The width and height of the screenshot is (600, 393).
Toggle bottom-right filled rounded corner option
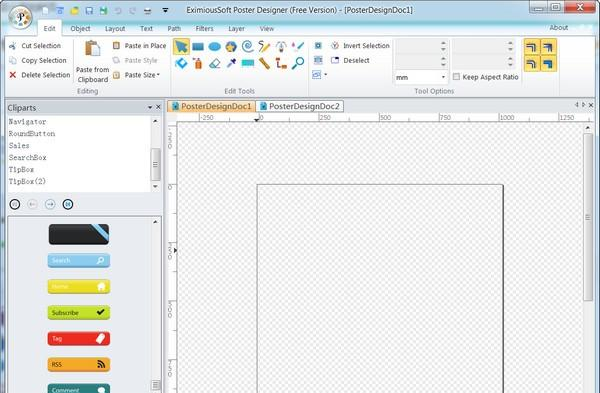pos(548,63)
